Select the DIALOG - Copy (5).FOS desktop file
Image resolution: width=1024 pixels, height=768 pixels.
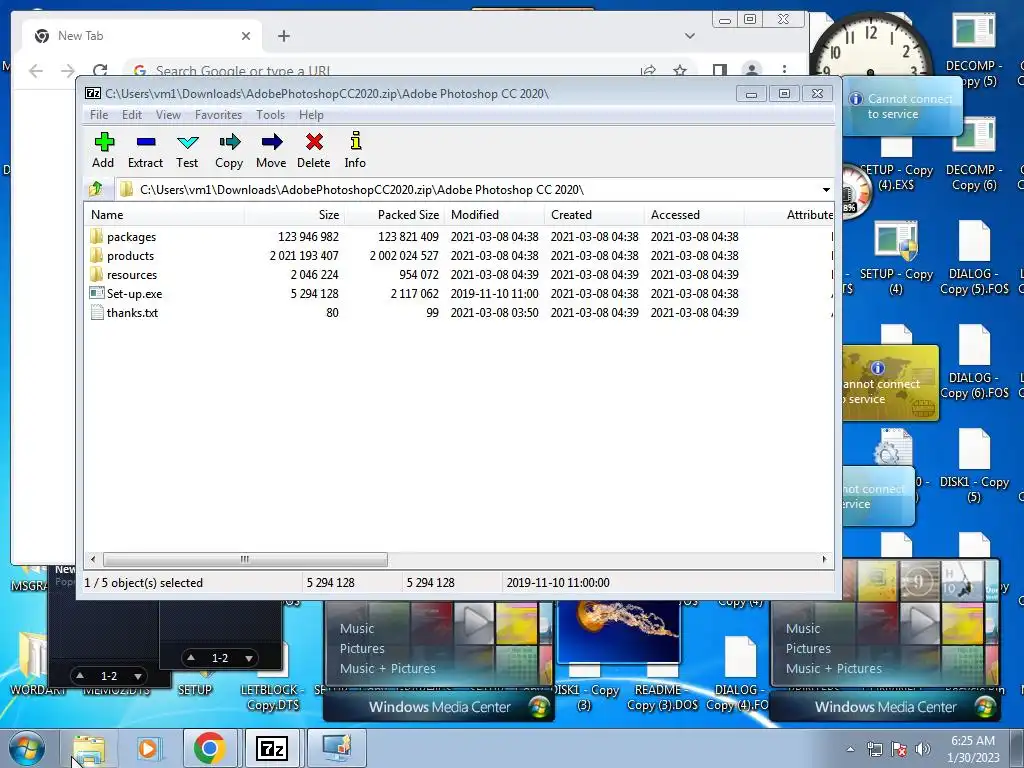(974, 258)
